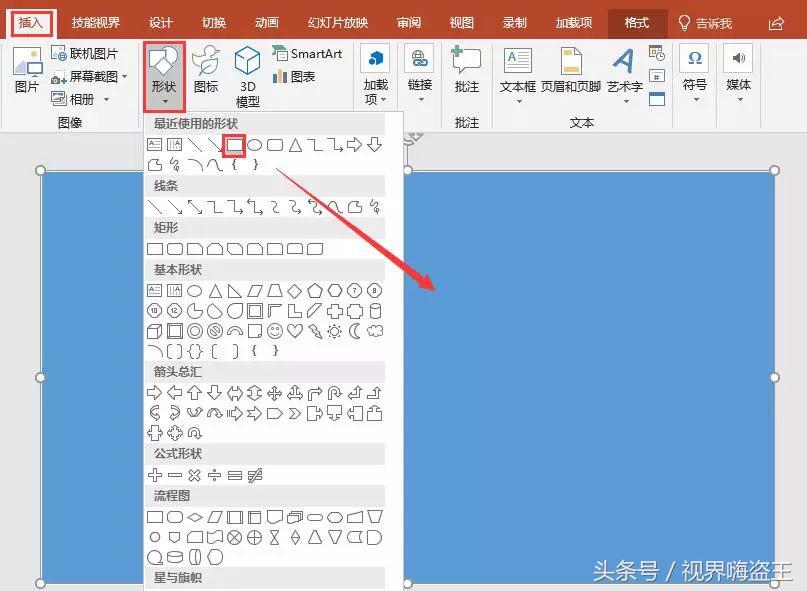Select Parallelogram in 基本形状
The width and height of the screenshot is (807, 591).
pos(255,291)
